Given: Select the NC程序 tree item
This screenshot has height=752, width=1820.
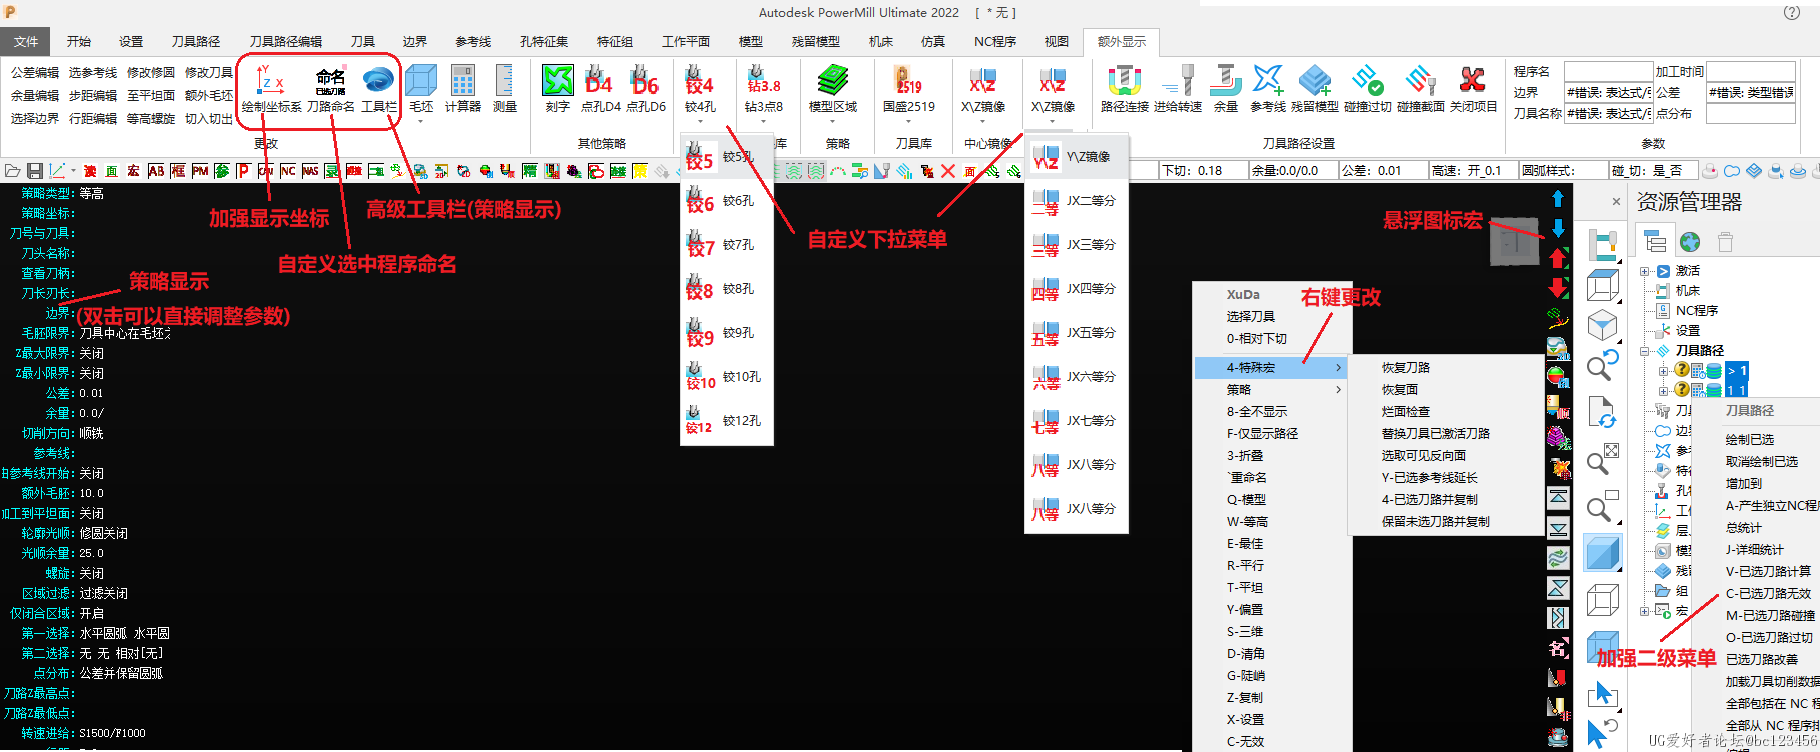Looking at the screenshot, I should point(1696,311).
